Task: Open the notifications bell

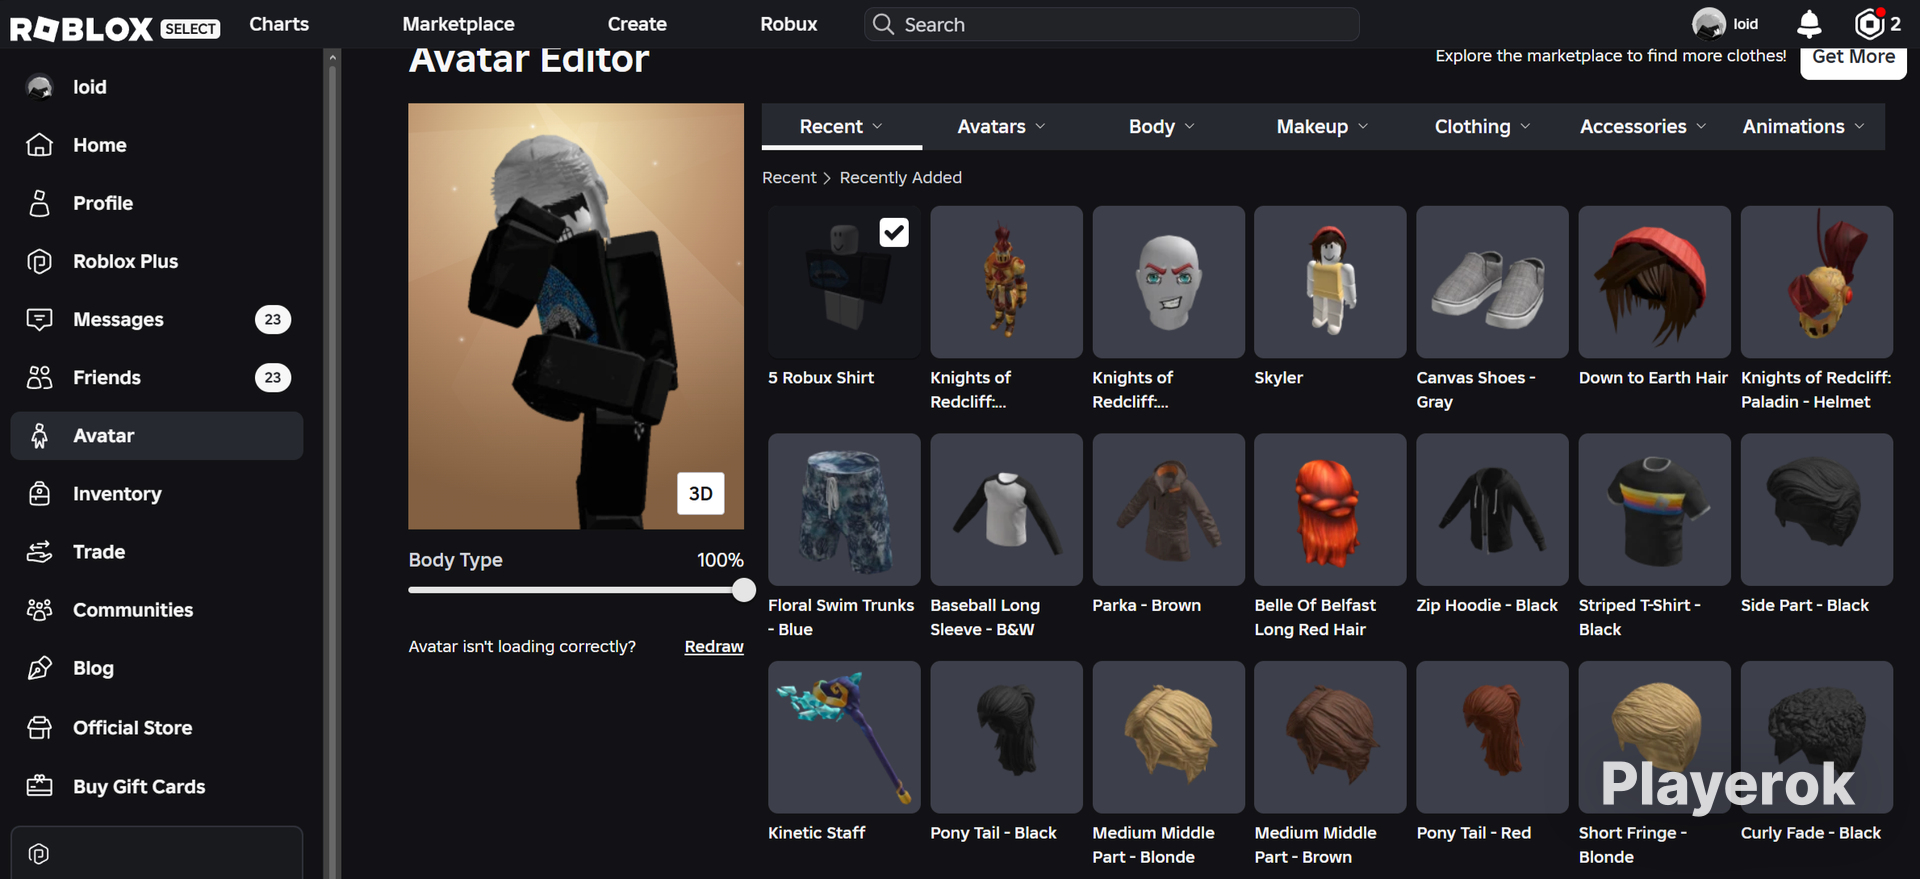Action: click(1809, 24)
